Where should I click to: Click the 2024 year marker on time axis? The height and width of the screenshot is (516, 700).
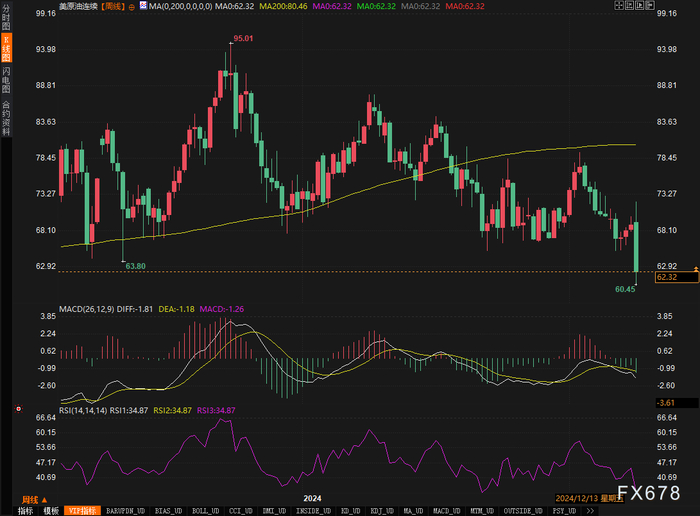[312, 499]
